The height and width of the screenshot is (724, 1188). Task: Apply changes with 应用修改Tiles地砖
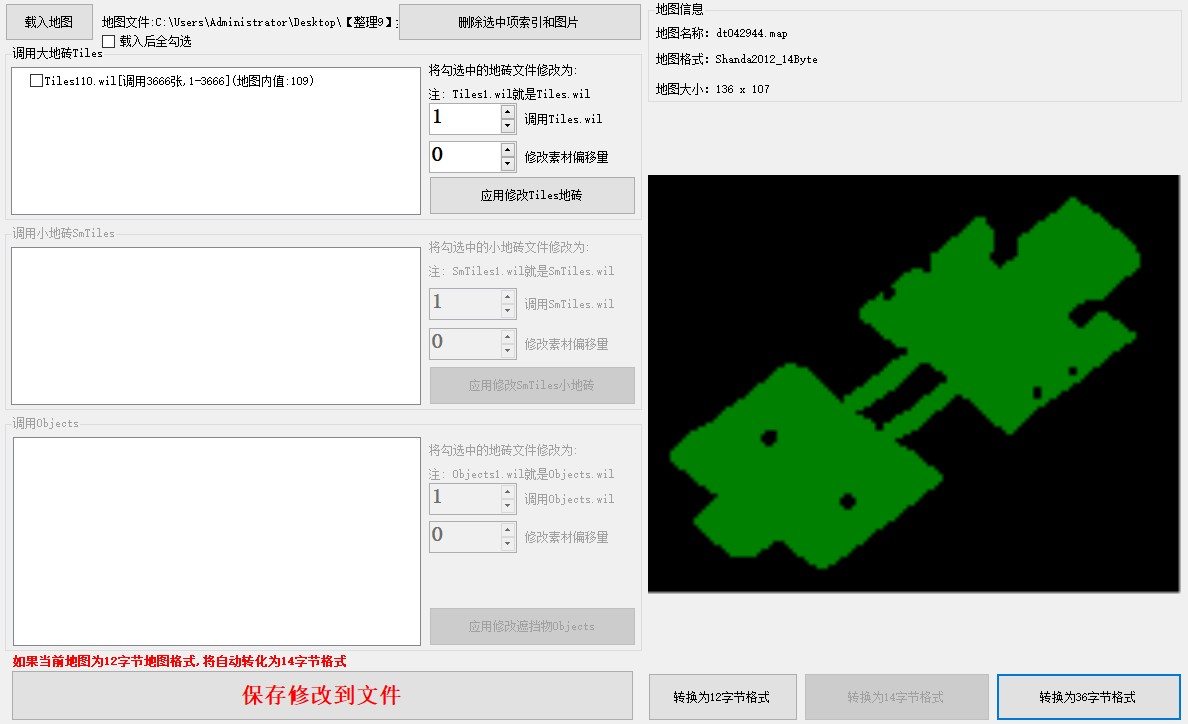pyautogui.click(x=532, y=196)
